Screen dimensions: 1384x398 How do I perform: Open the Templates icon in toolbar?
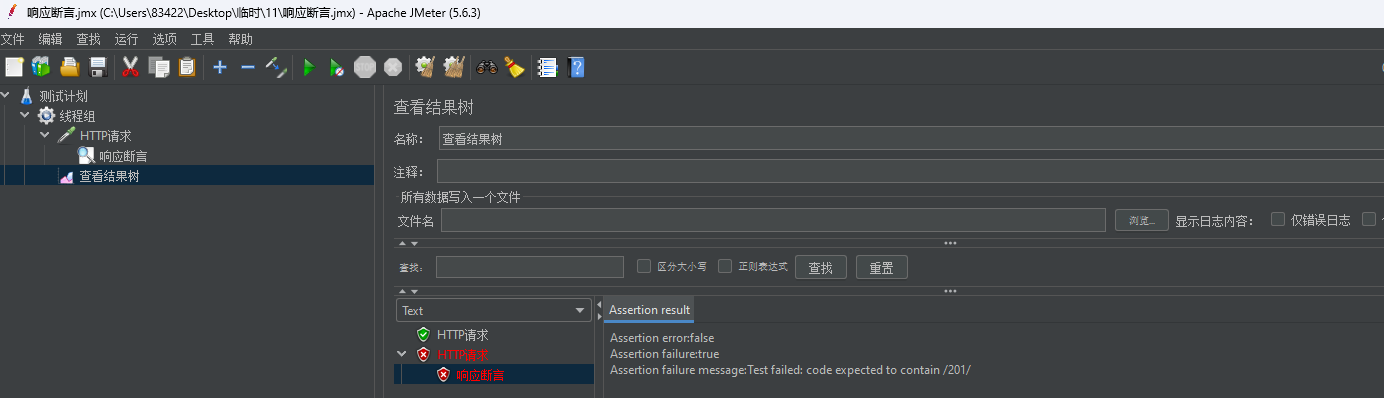[x=41, y=67]
